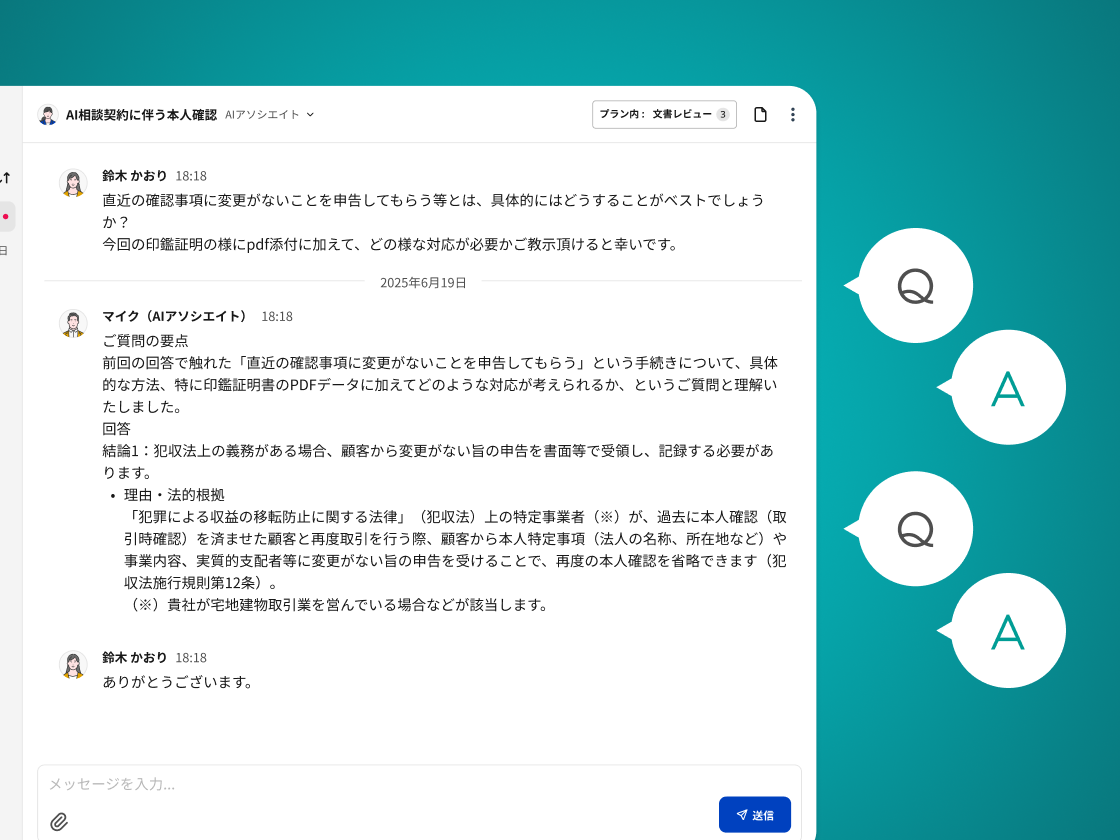Click the topmost Q speech bubble

[915, 286]
